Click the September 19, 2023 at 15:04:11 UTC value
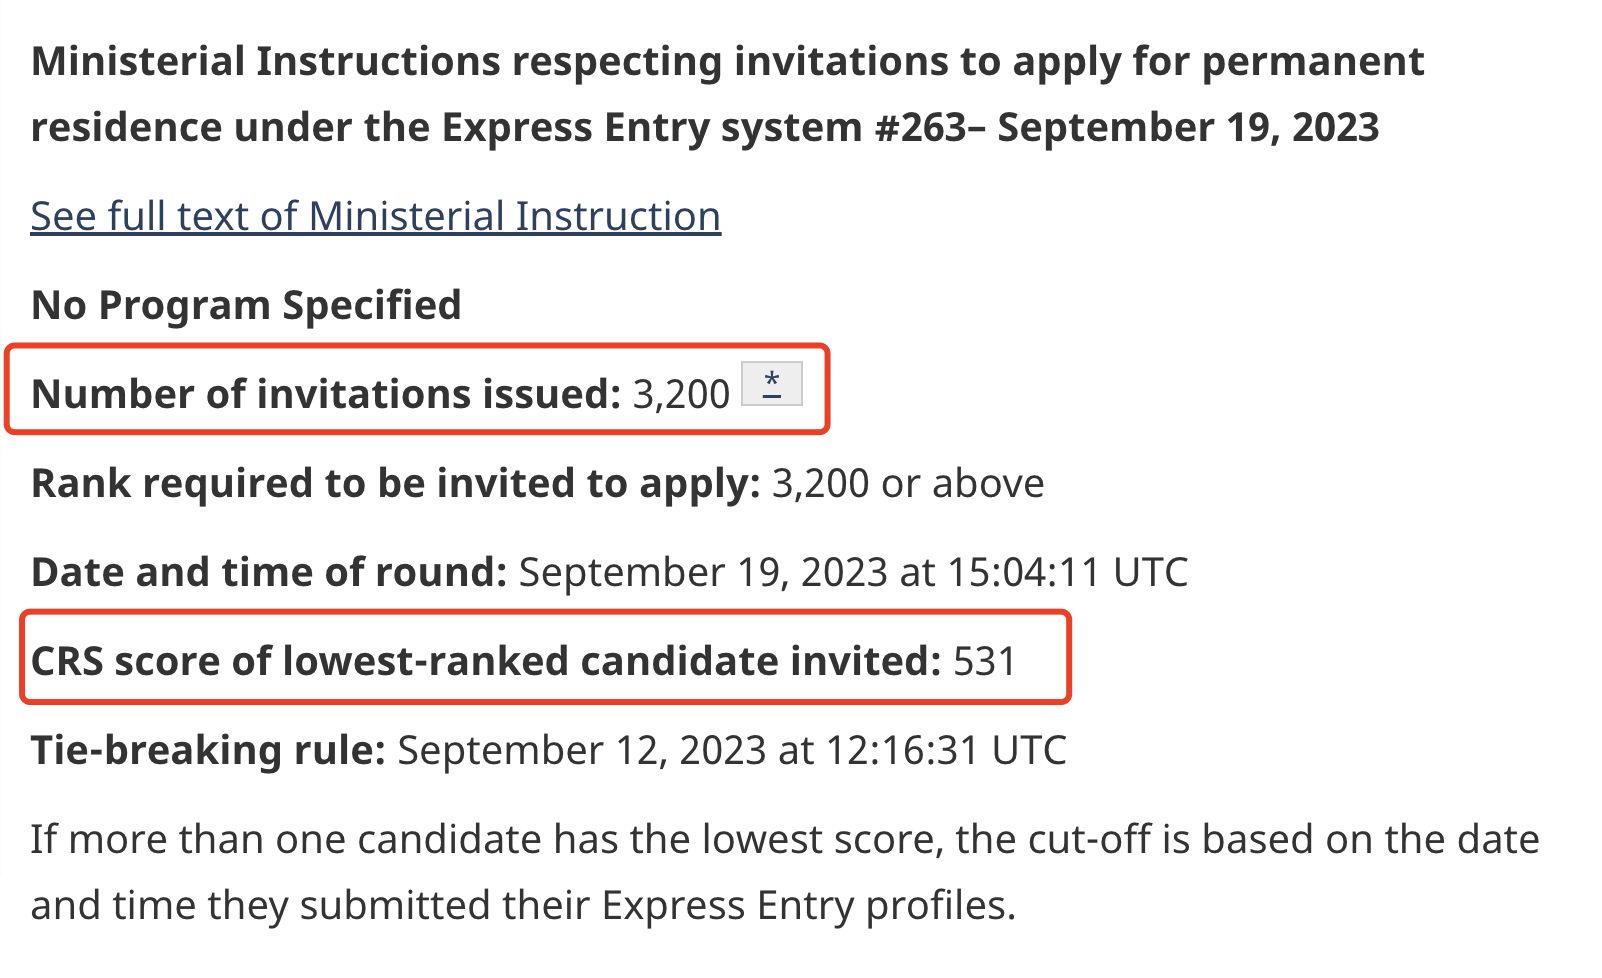This screenshot has height=978, width=1602. coord(852,572)
